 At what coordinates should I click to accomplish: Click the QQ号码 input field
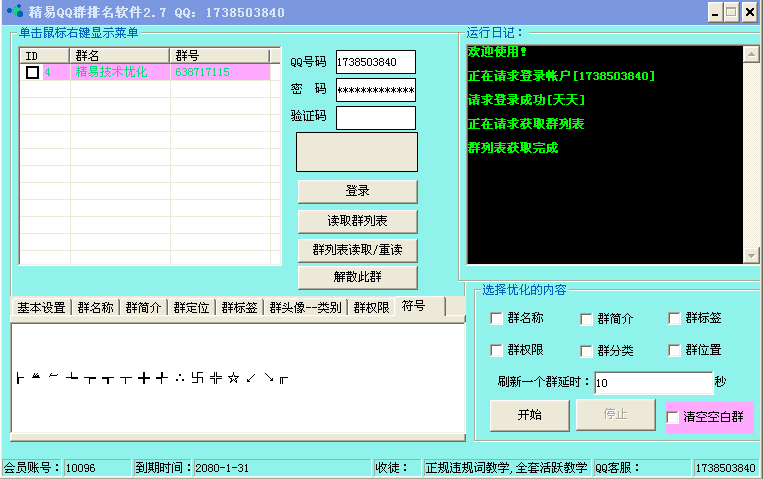(376, 62)
